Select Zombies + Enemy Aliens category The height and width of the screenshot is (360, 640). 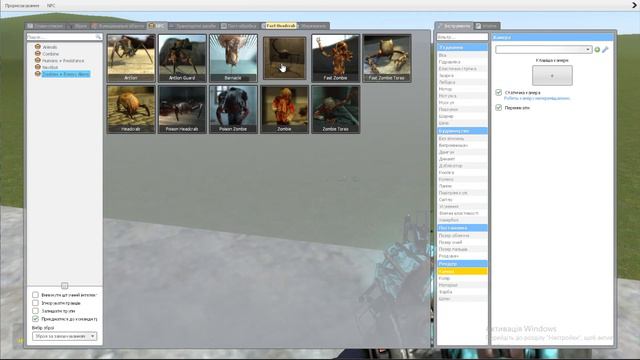[x=66, y=74]
